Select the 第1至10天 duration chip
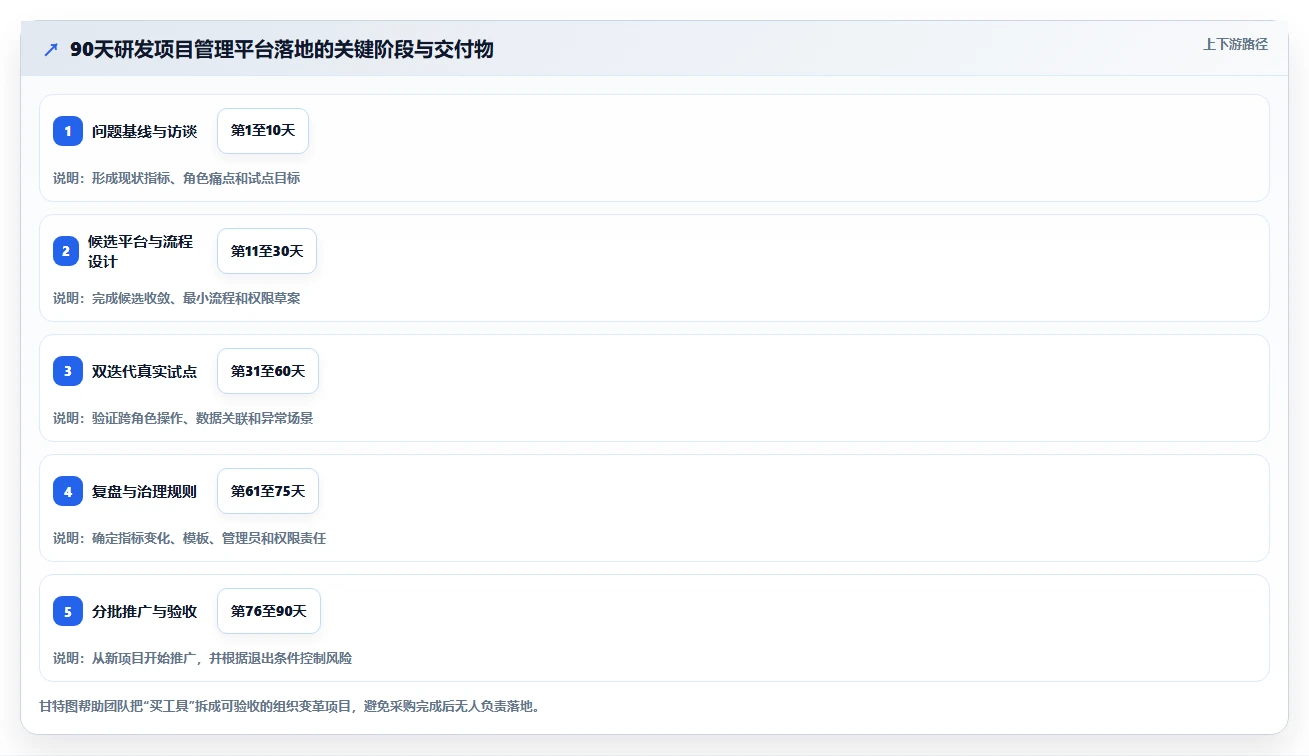 point(263,131)
